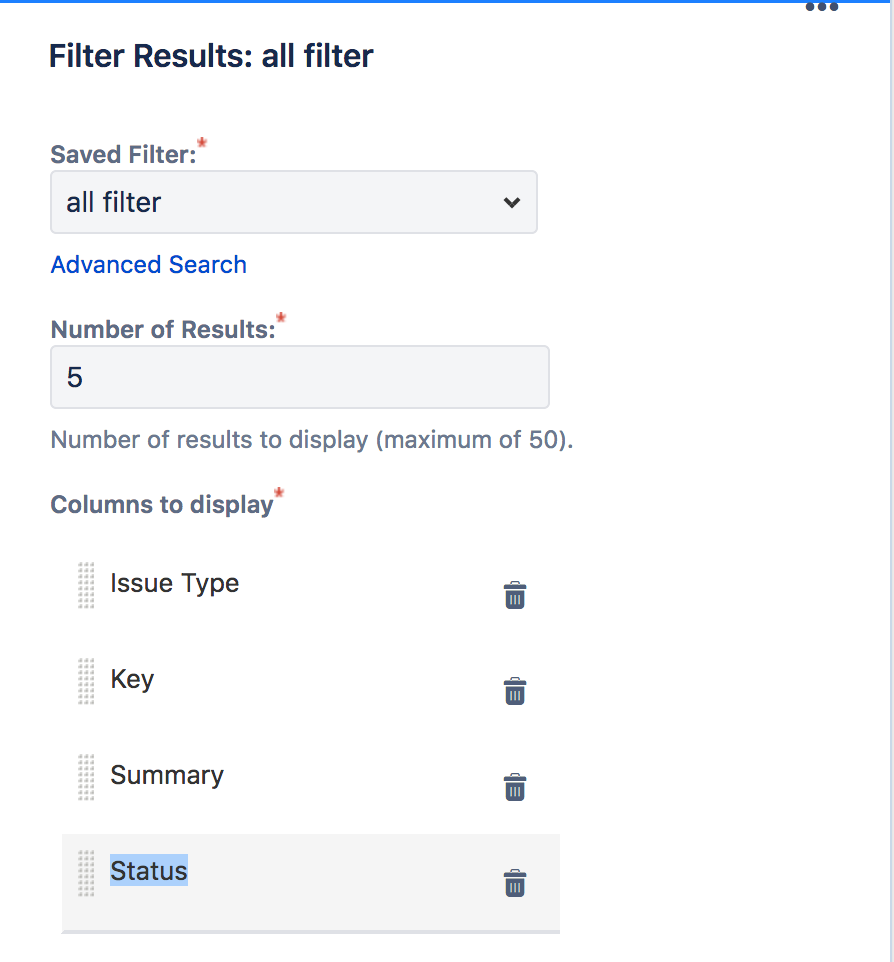
Task: Click the Key column label
Action: point(132,679)
